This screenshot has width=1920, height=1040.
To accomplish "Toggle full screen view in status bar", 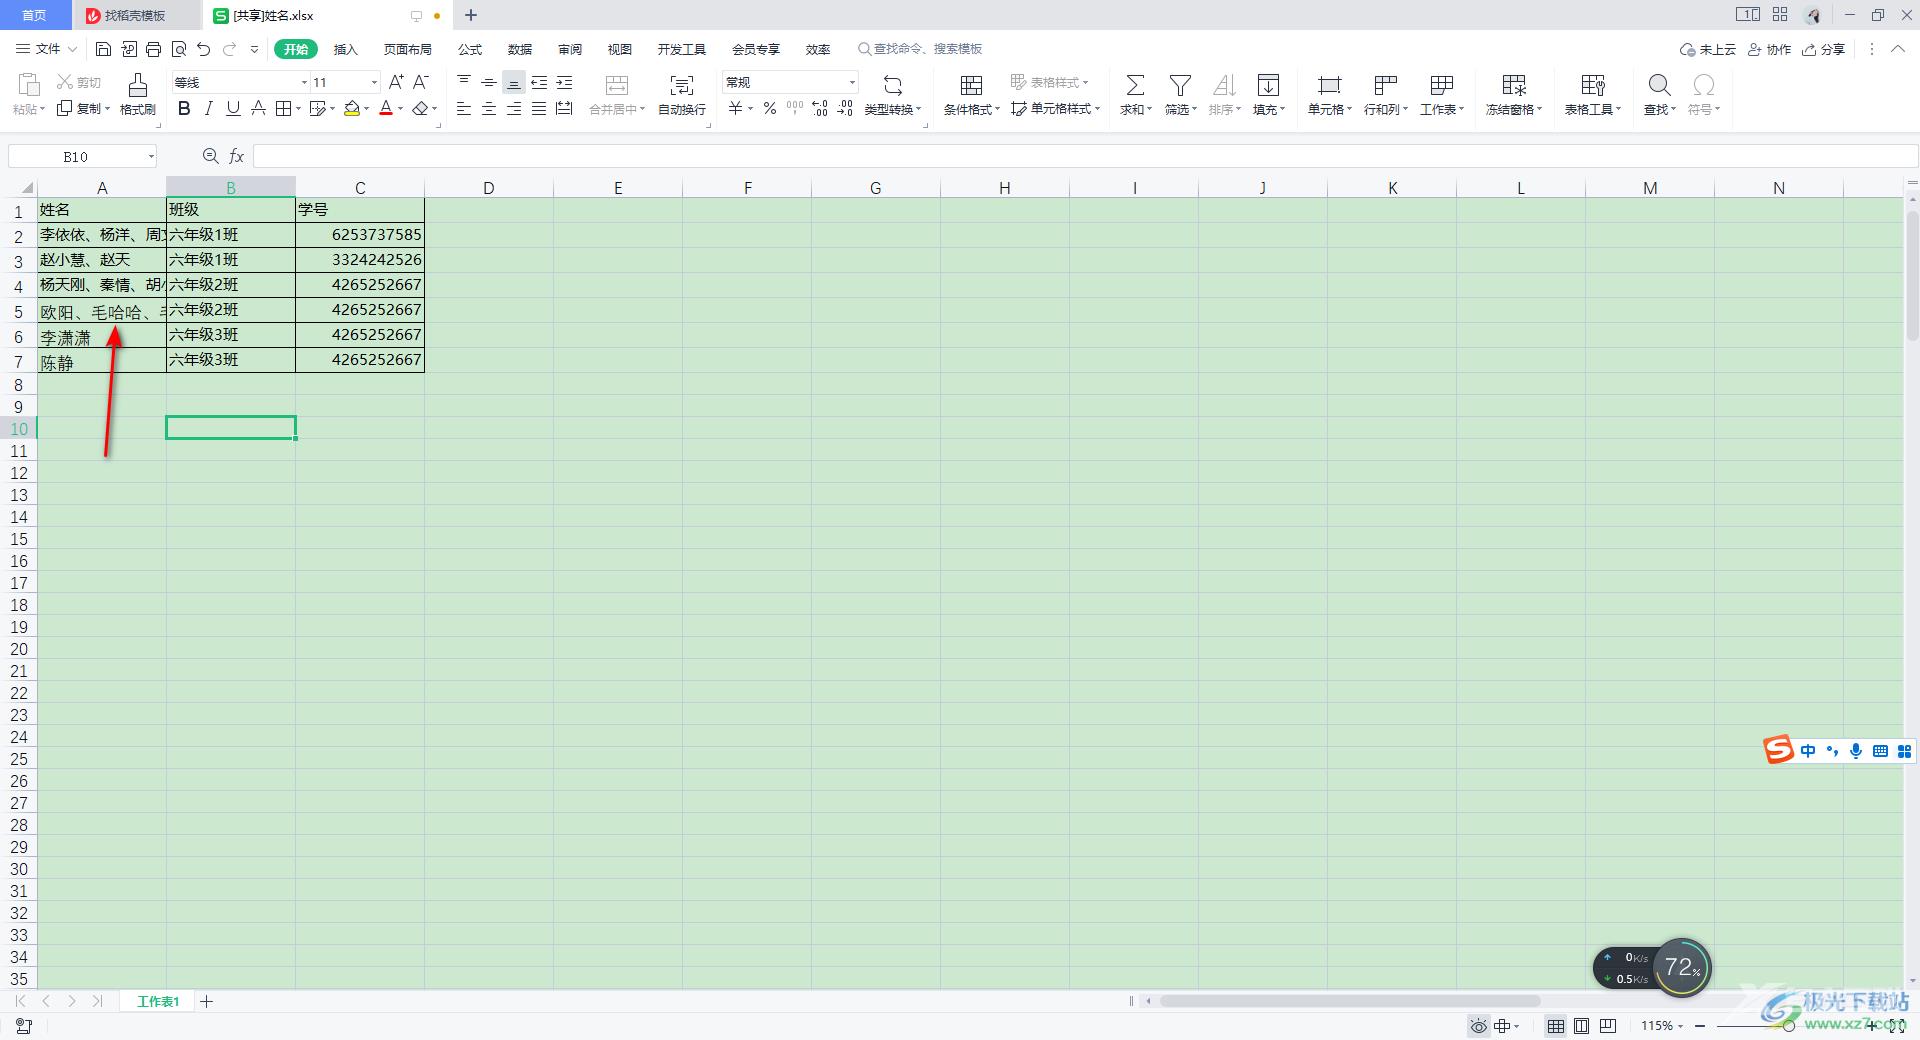I will coord(1896,1026).
